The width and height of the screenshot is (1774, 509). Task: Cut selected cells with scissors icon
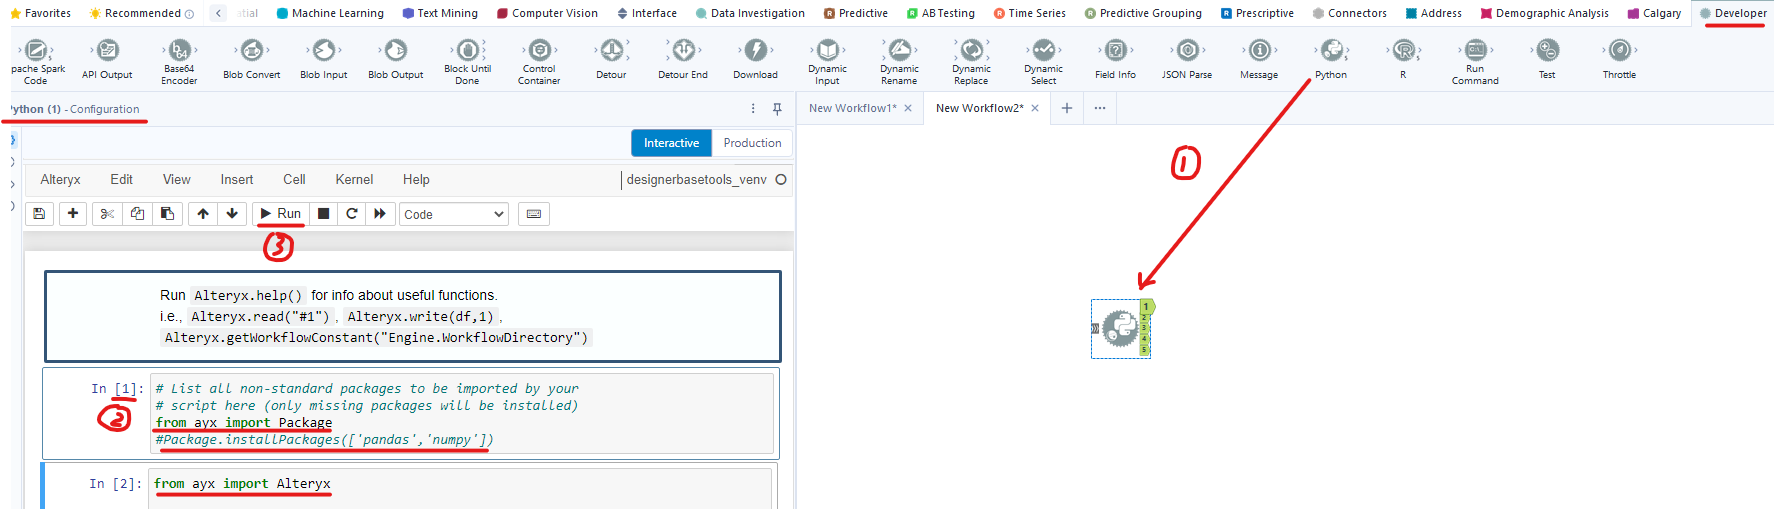click(107, 213)
